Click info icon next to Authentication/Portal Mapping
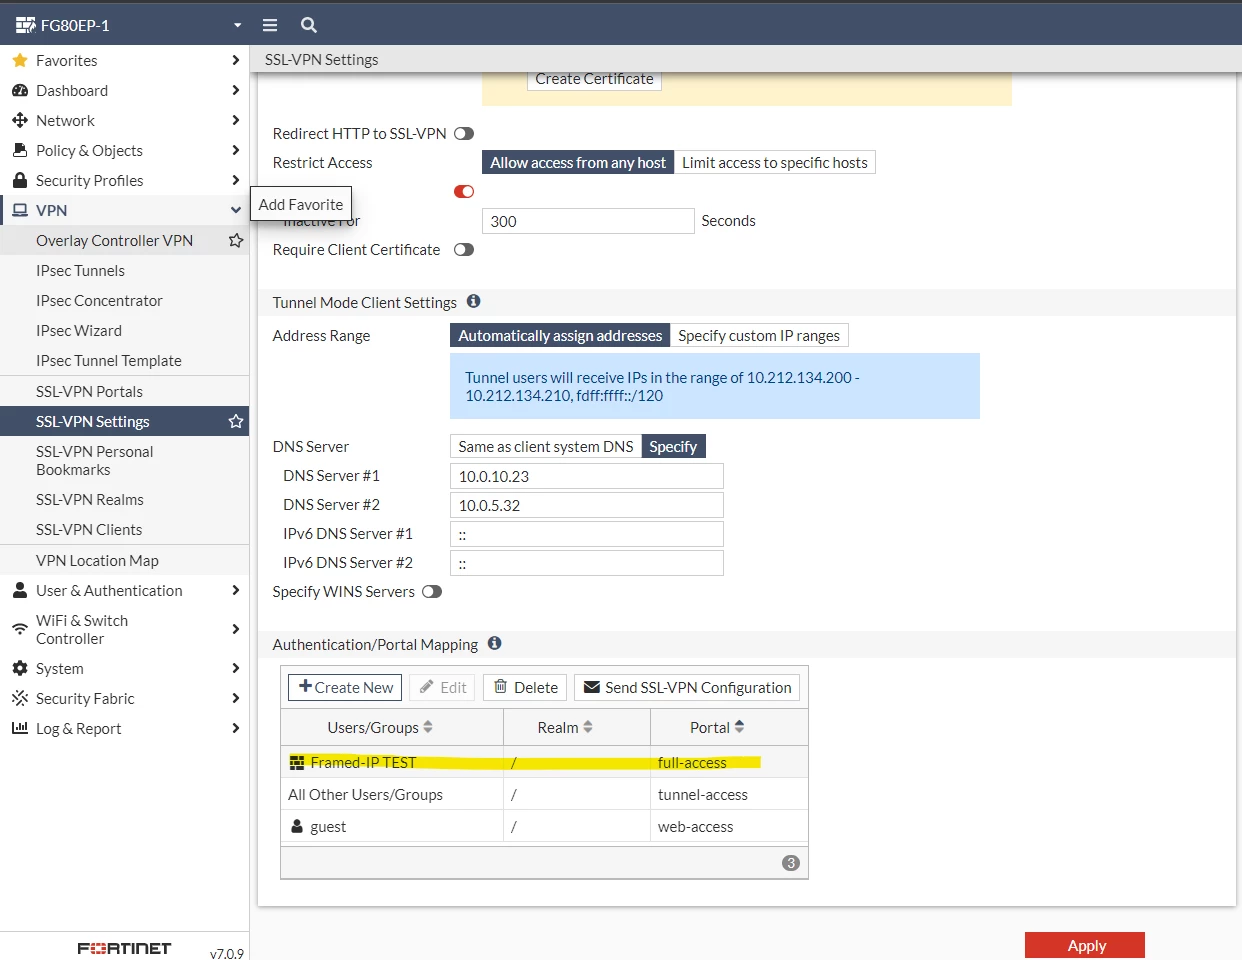1242x960 pixels. tap(495, 643)
